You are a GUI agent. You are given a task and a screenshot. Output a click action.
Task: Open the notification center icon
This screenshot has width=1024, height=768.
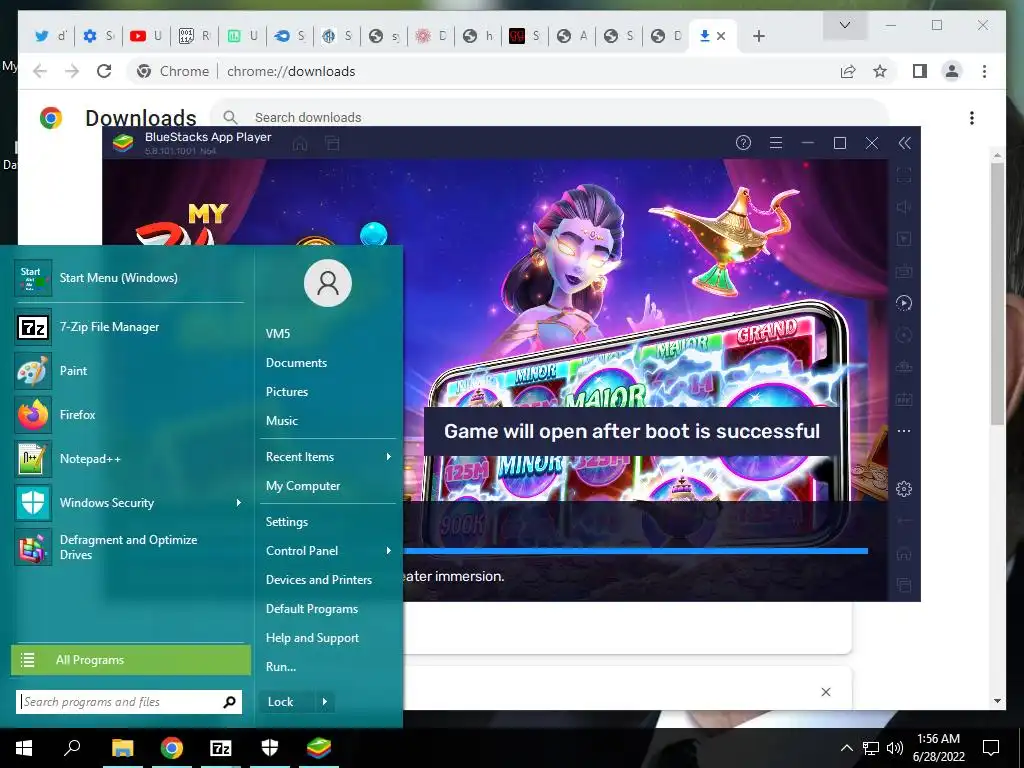(991, 748)
